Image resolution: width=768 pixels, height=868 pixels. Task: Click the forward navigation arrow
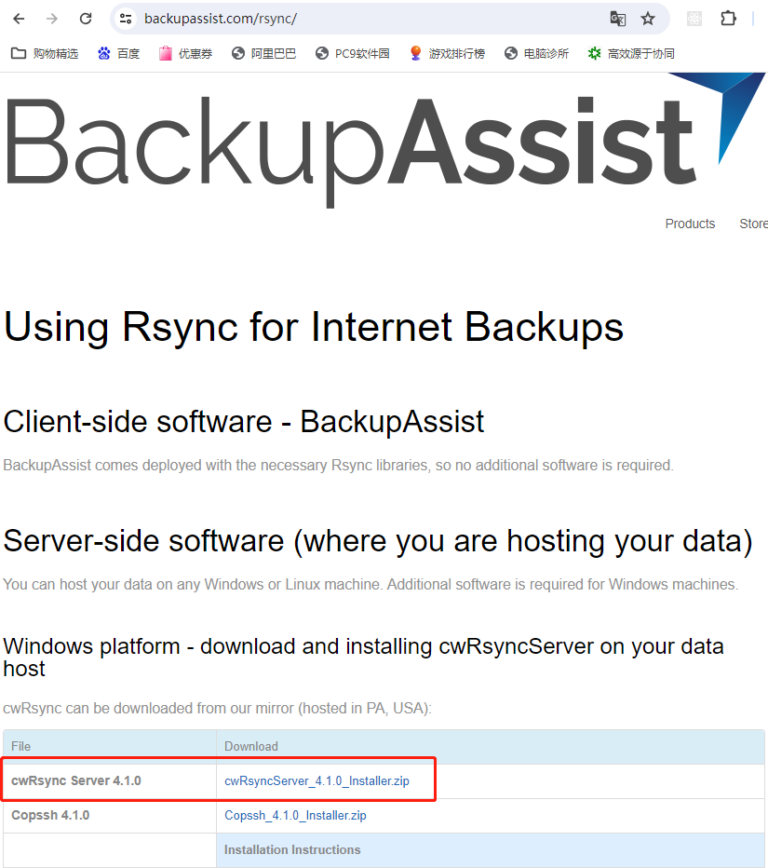pyautogui.click(x=50, y=18)
